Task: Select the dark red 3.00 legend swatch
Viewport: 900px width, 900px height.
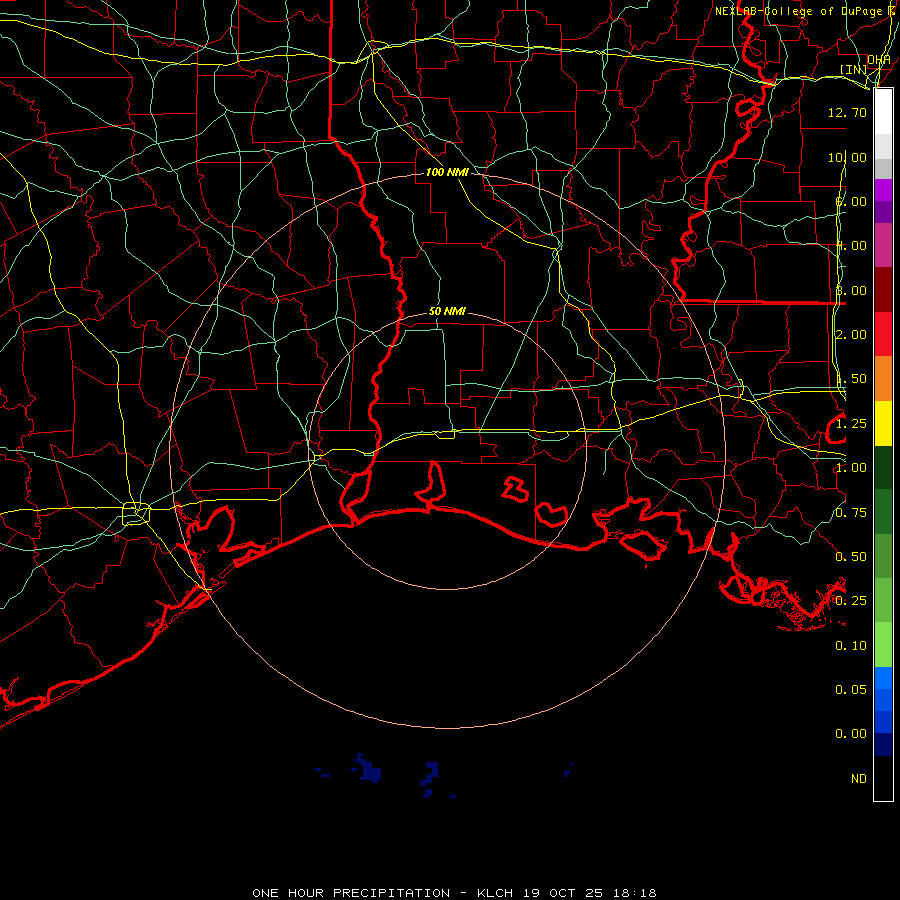Action: pyautogui.click(x=883, y=290)
